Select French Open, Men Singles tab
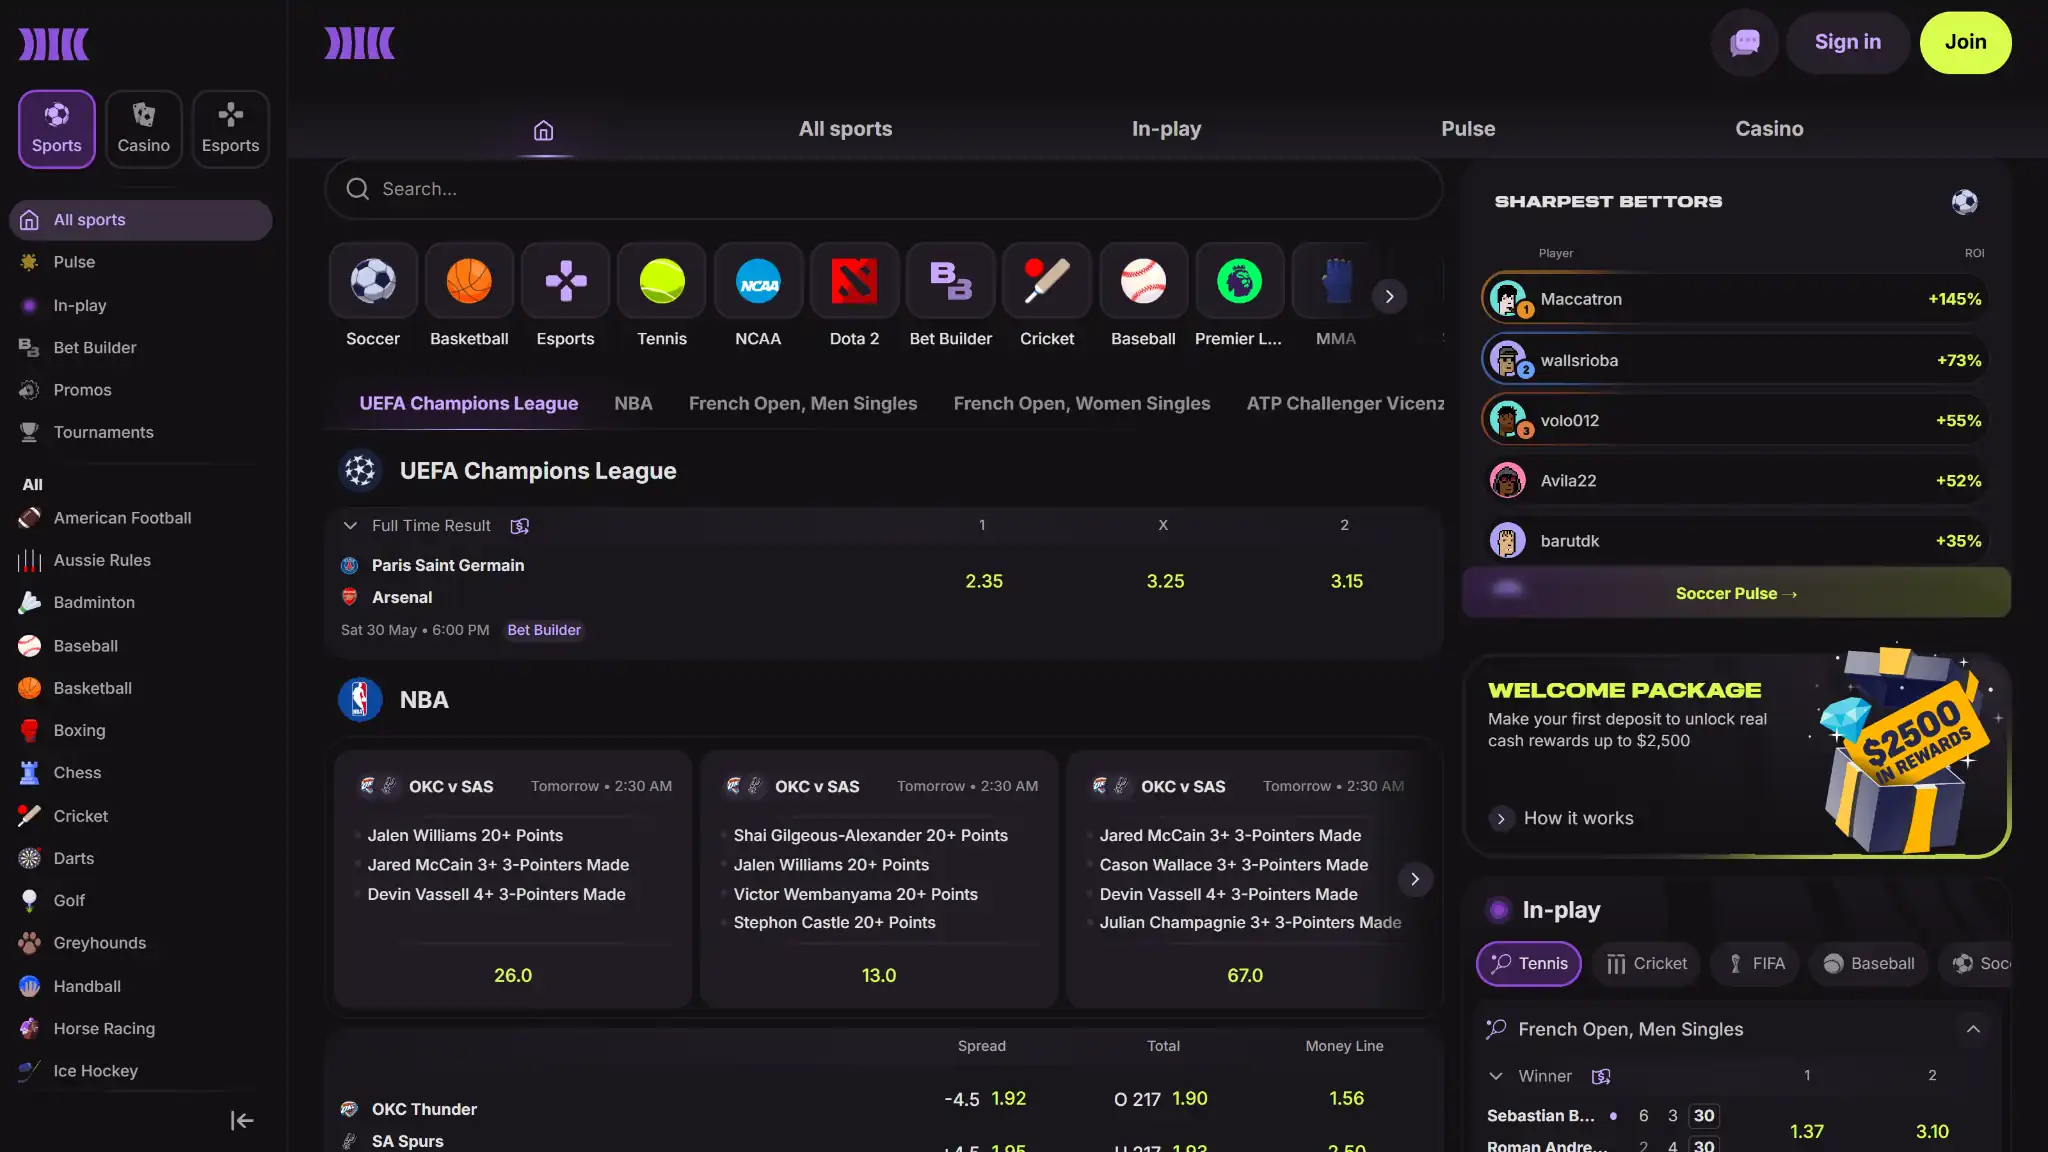 [x=803, y=404]
